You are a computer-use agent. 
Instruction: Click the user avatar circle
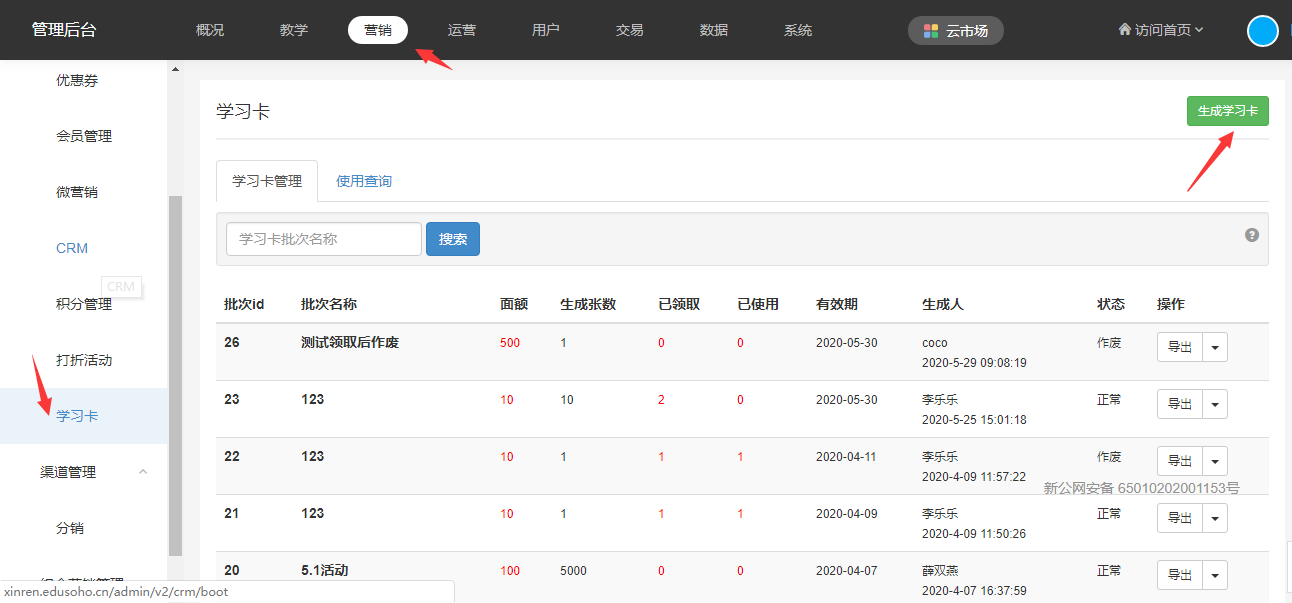click(1262, 31)
